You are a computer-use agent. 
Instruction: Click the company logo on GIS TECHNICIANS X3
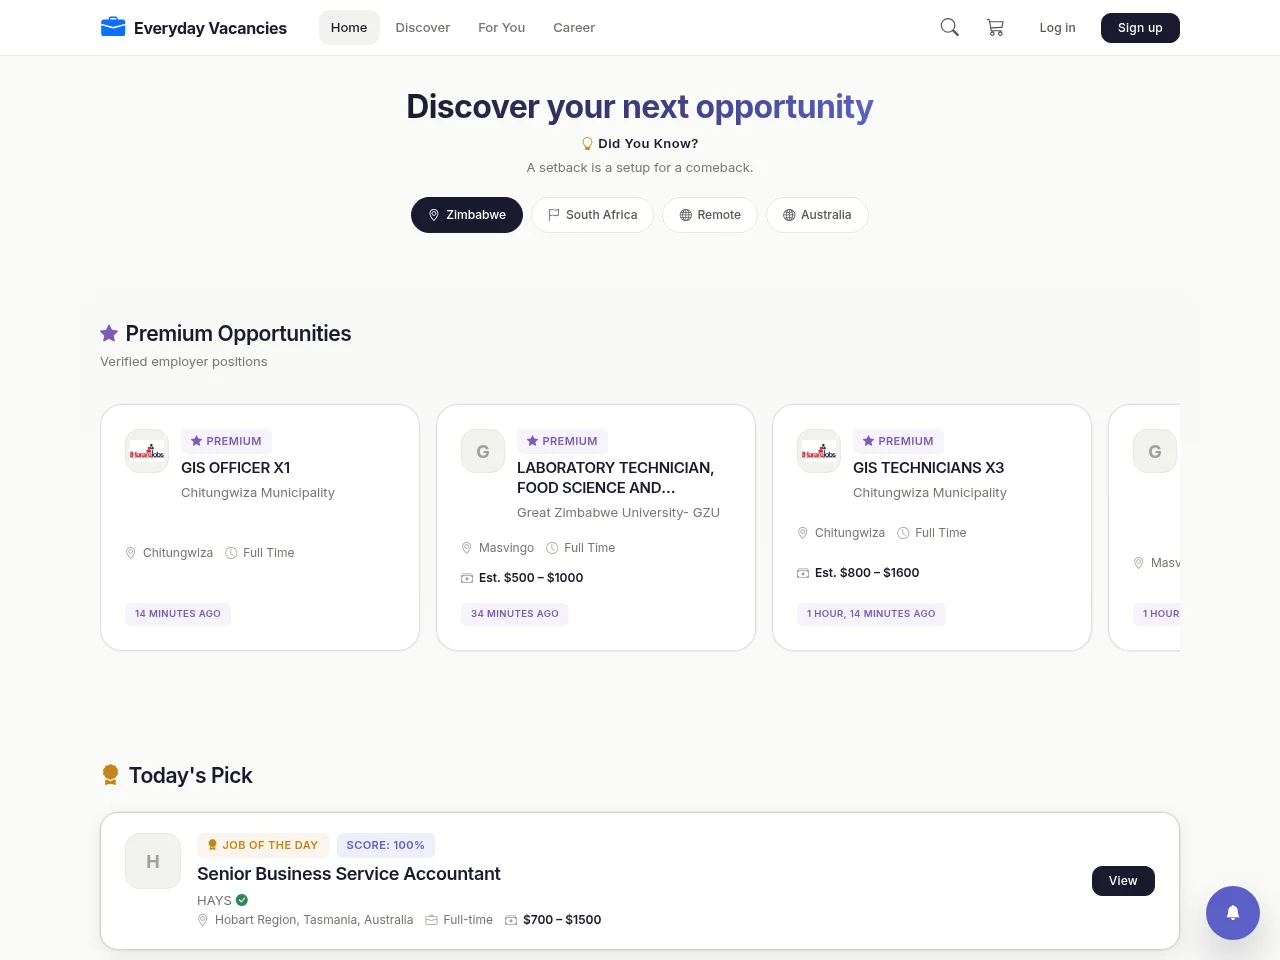(x=819, y=451)
